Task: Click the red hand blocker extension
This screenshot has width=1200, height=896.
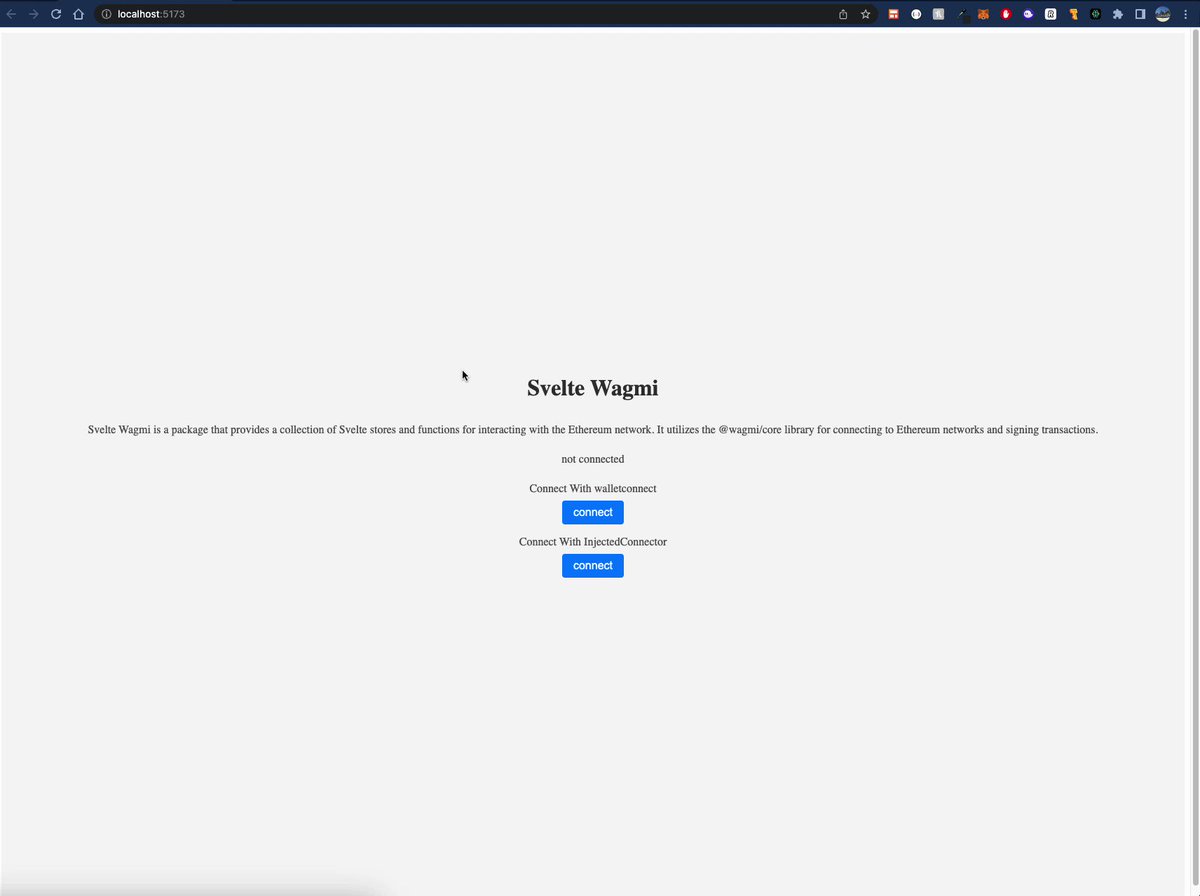Action: click(x=1006, y=14)
